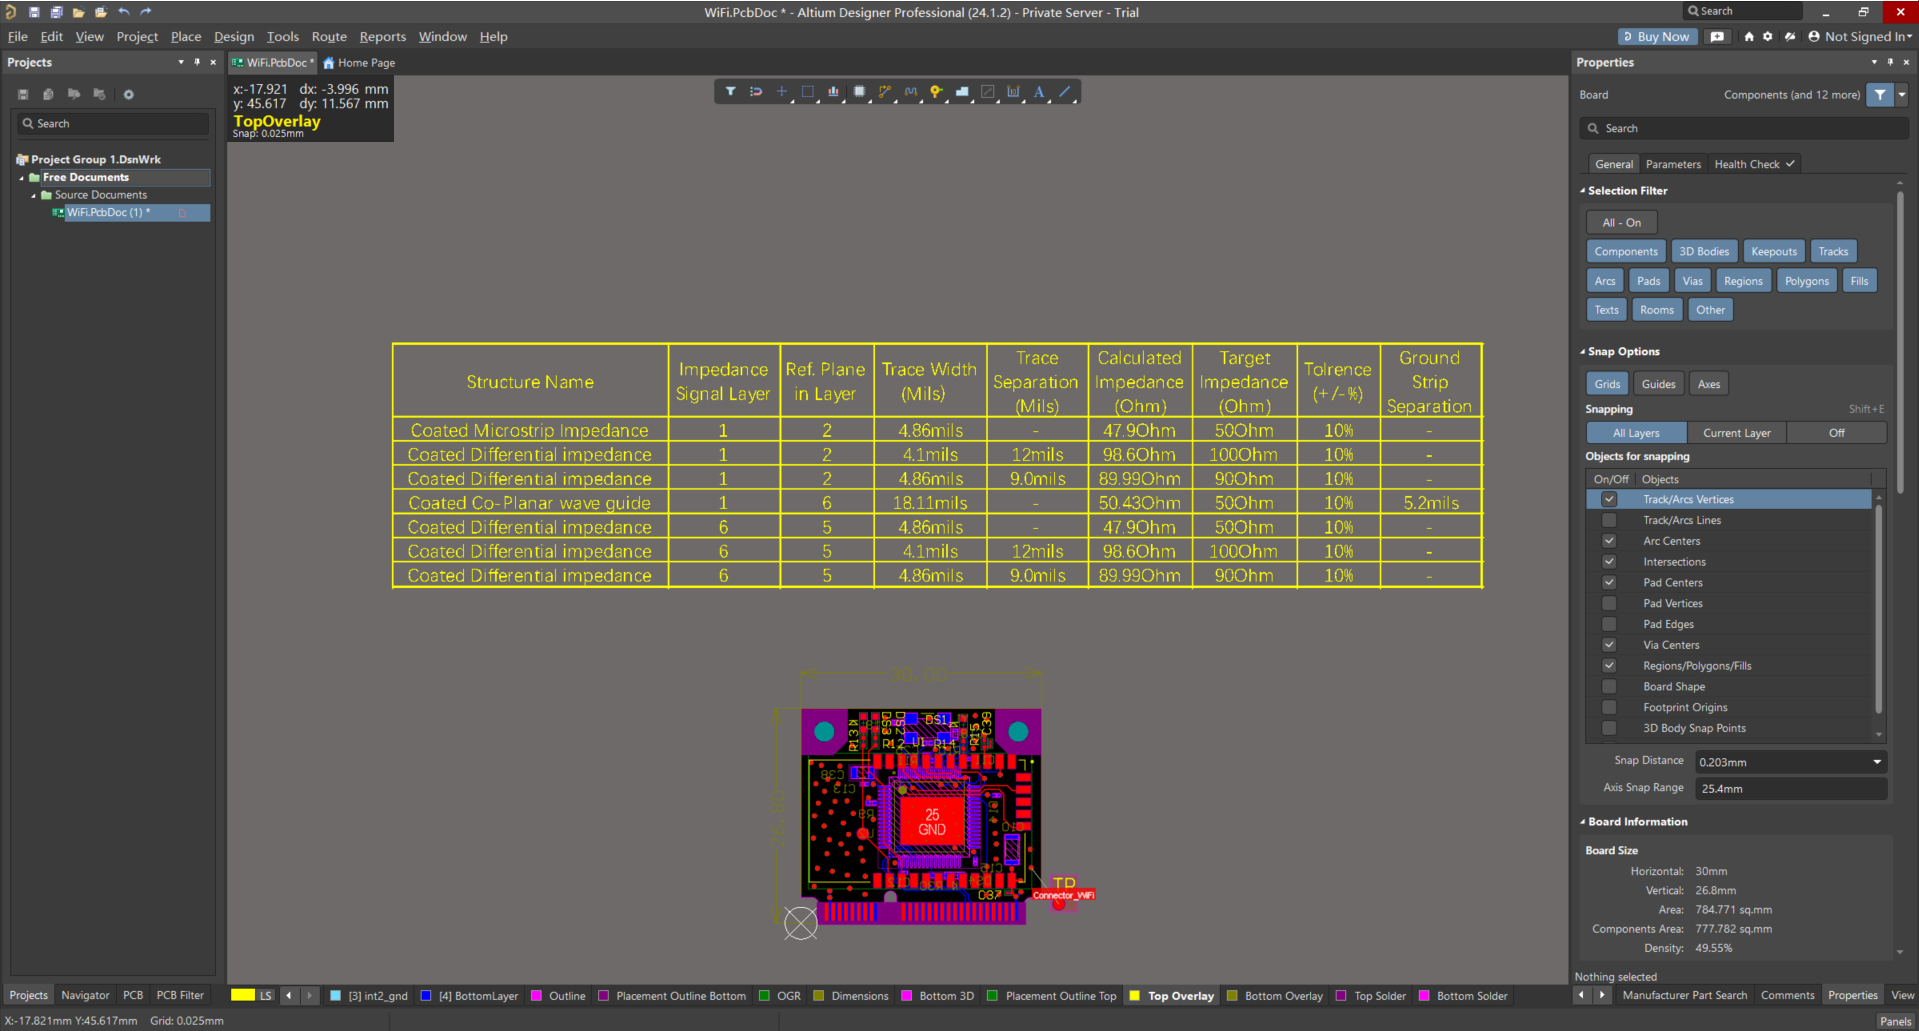The height and width of the screenshot is (1031, 1919).
Task: Open the Design menu
Action: [x=234, y=37]
